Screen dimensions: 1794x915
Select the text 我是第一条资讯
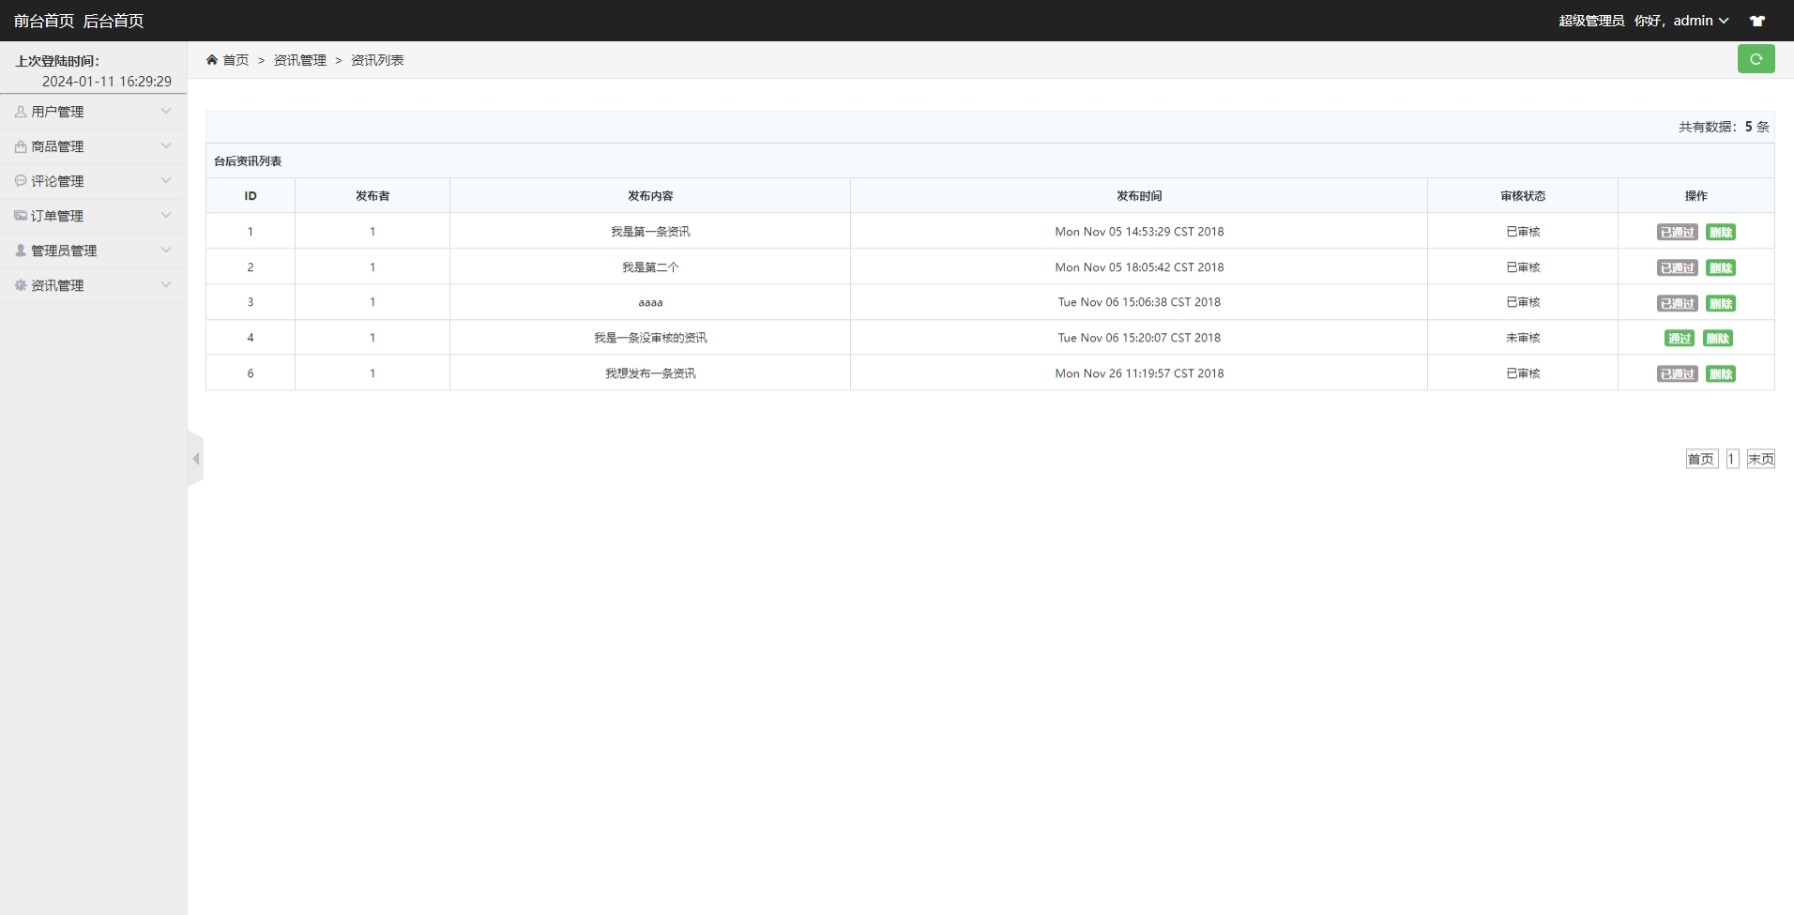(650, 232)
